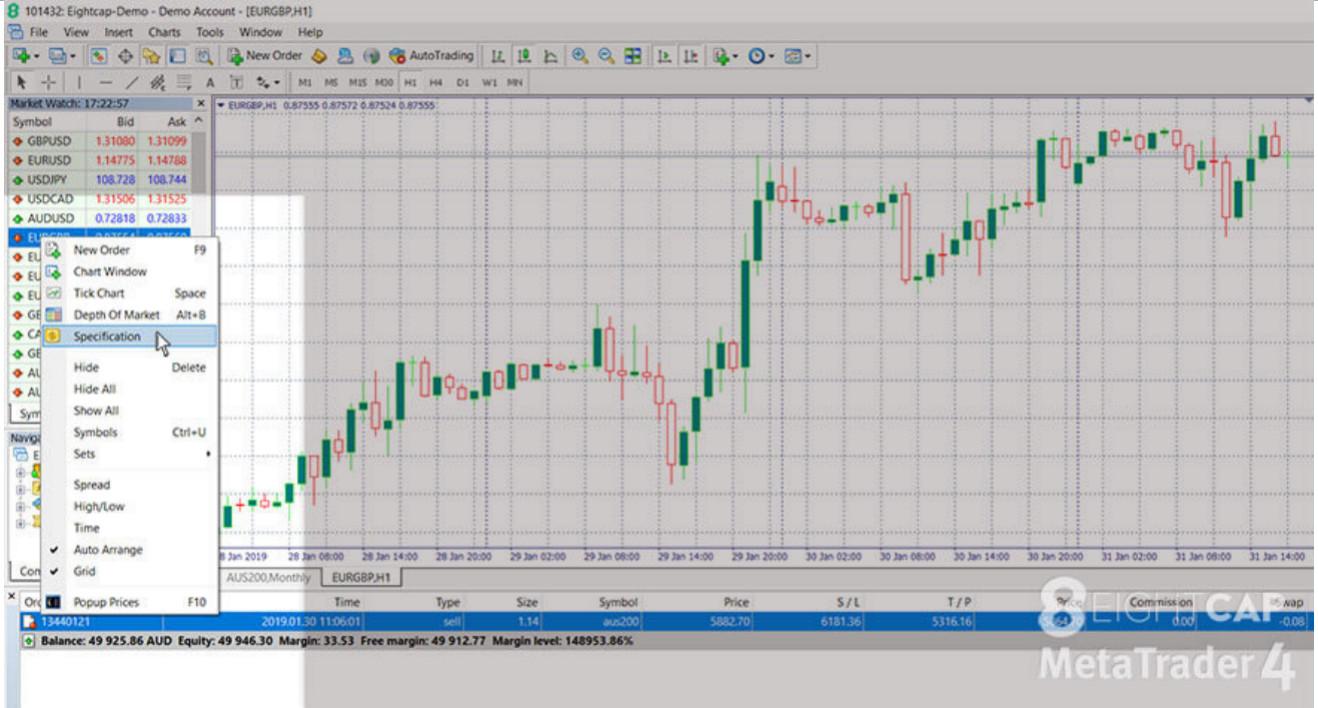Toggle the AutoTrading button
Viewport: 1318px width, 708px height.
(430, 56)
